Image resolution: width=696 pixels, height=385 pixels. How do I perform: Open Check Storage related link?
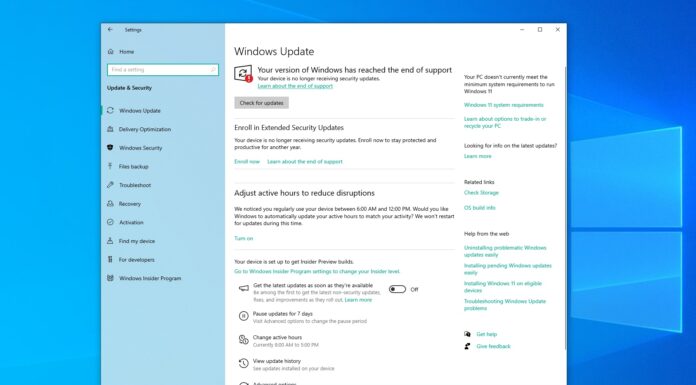(x=481, y=193)
